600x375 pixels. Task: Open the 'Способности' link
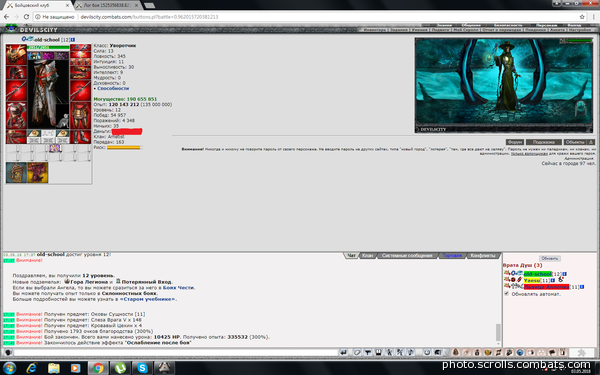click(113, 88)
